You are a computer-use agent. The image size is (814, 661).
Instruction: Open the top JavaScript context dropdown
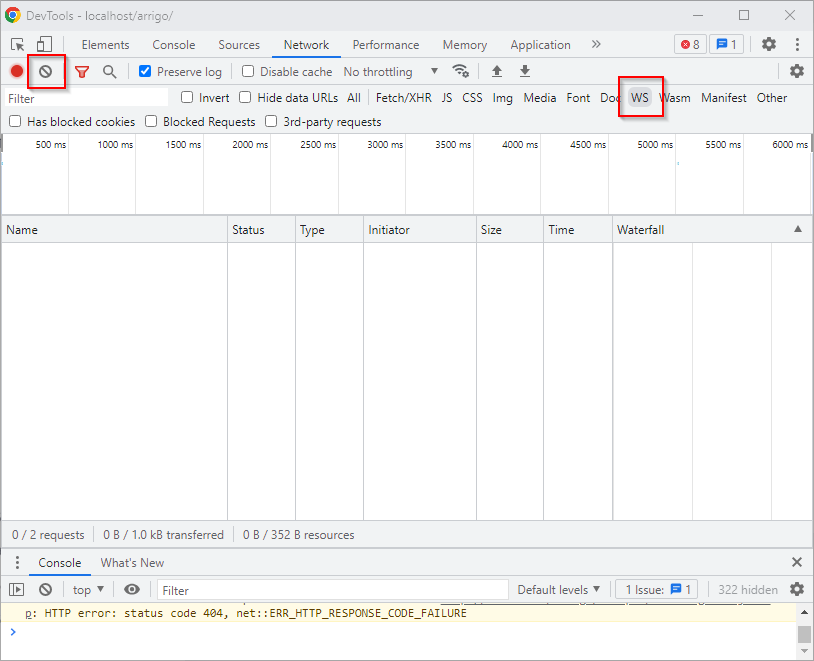(88, 590)
